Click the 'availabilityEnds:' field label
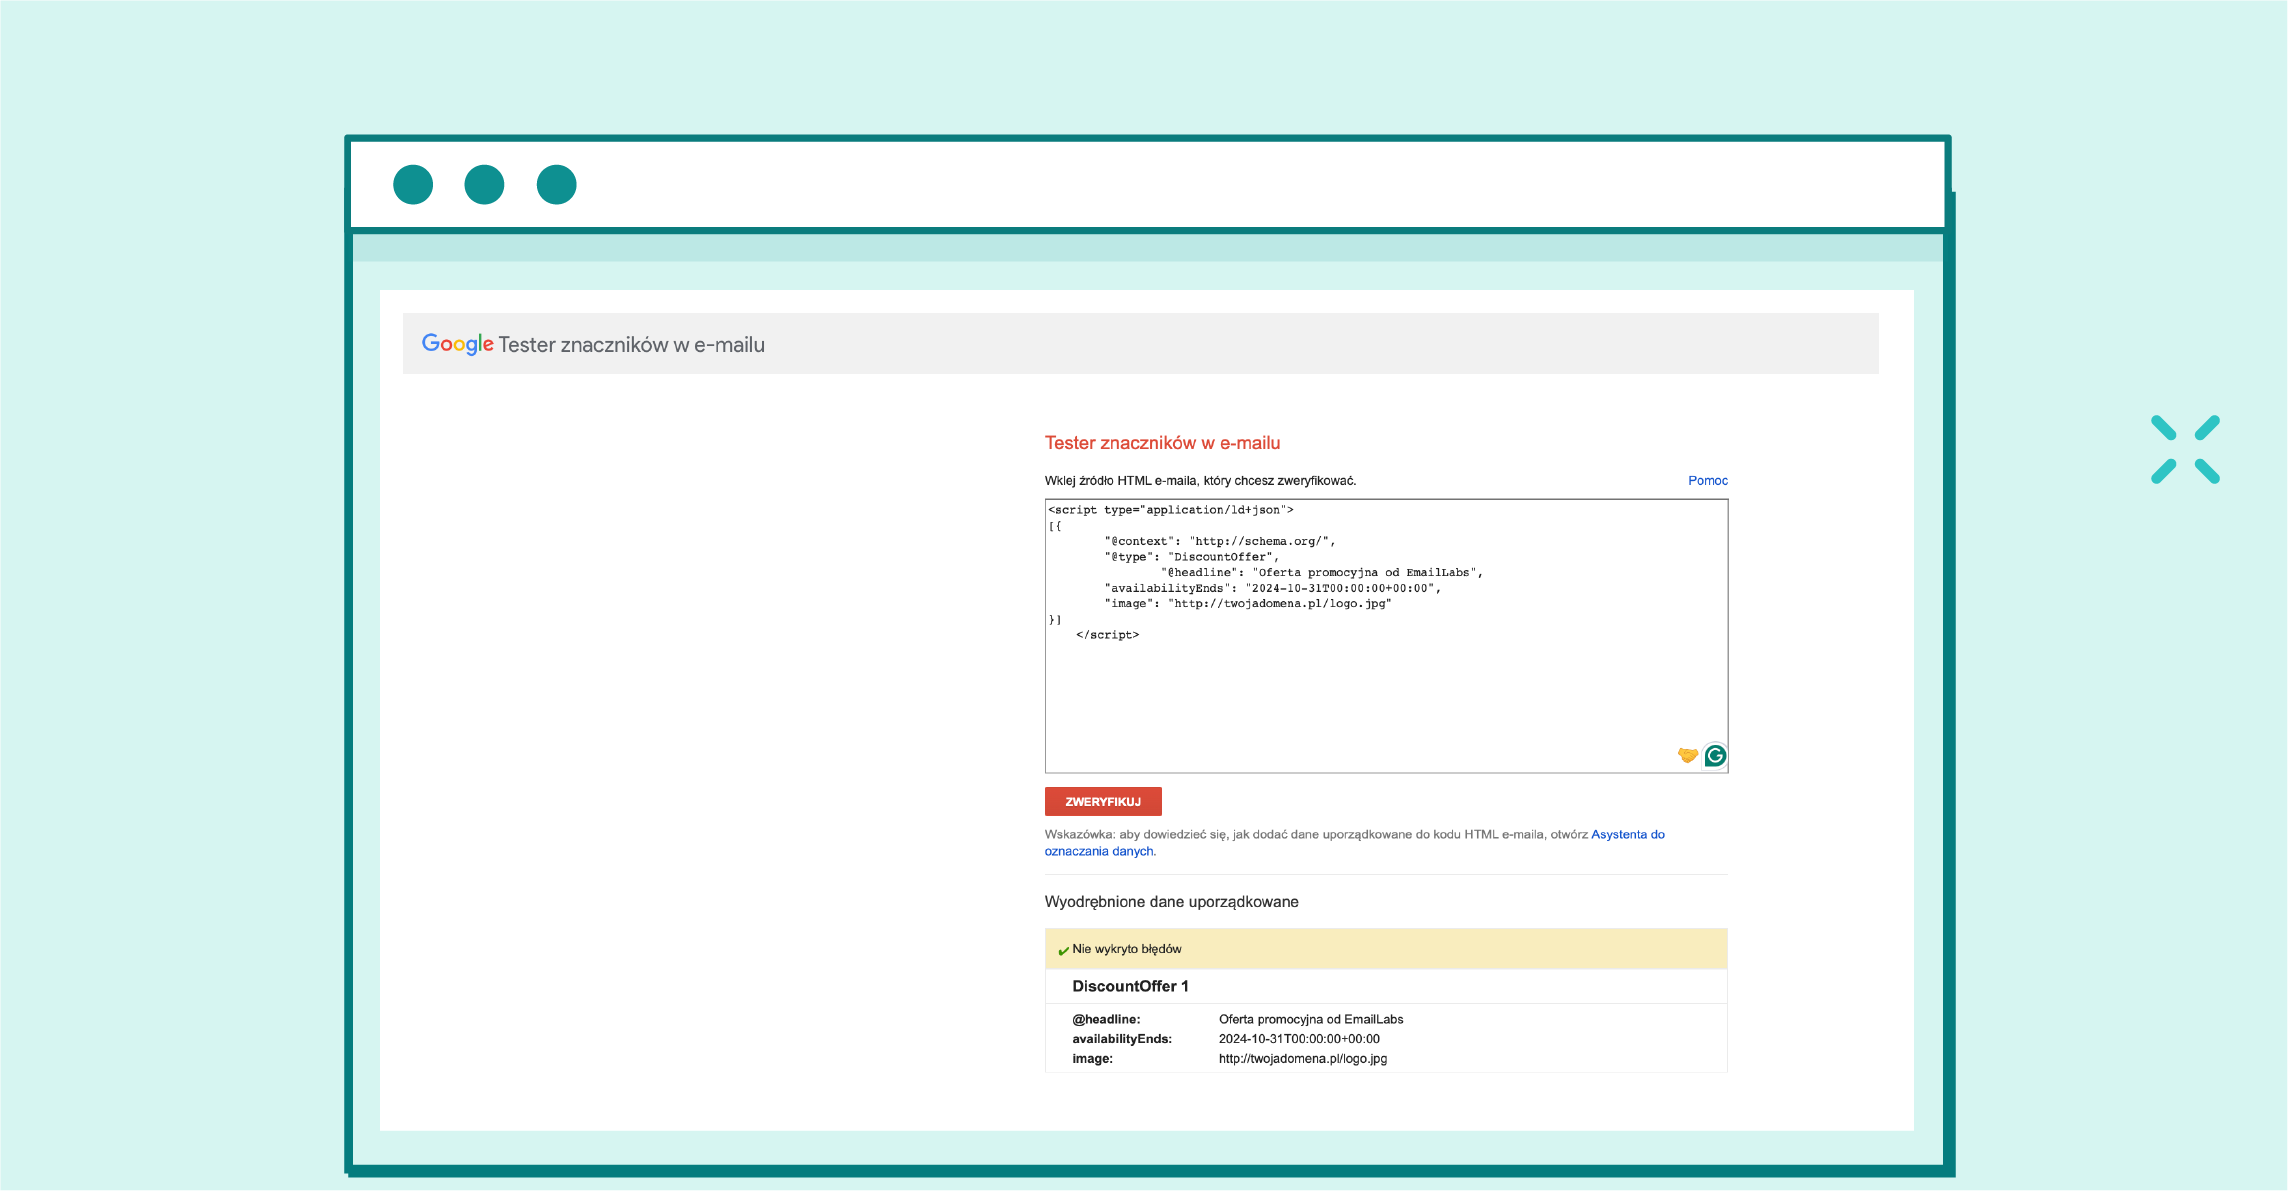The width and height of the screenshot is (2288, 1191). [1122, 1039]
